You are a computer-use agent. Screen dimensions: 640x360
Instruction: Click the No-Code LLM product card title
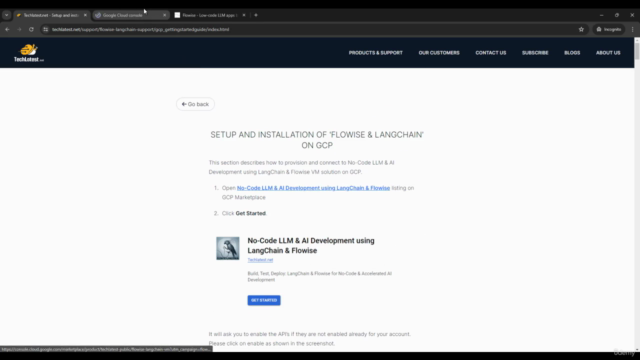[x=311, y=245]
